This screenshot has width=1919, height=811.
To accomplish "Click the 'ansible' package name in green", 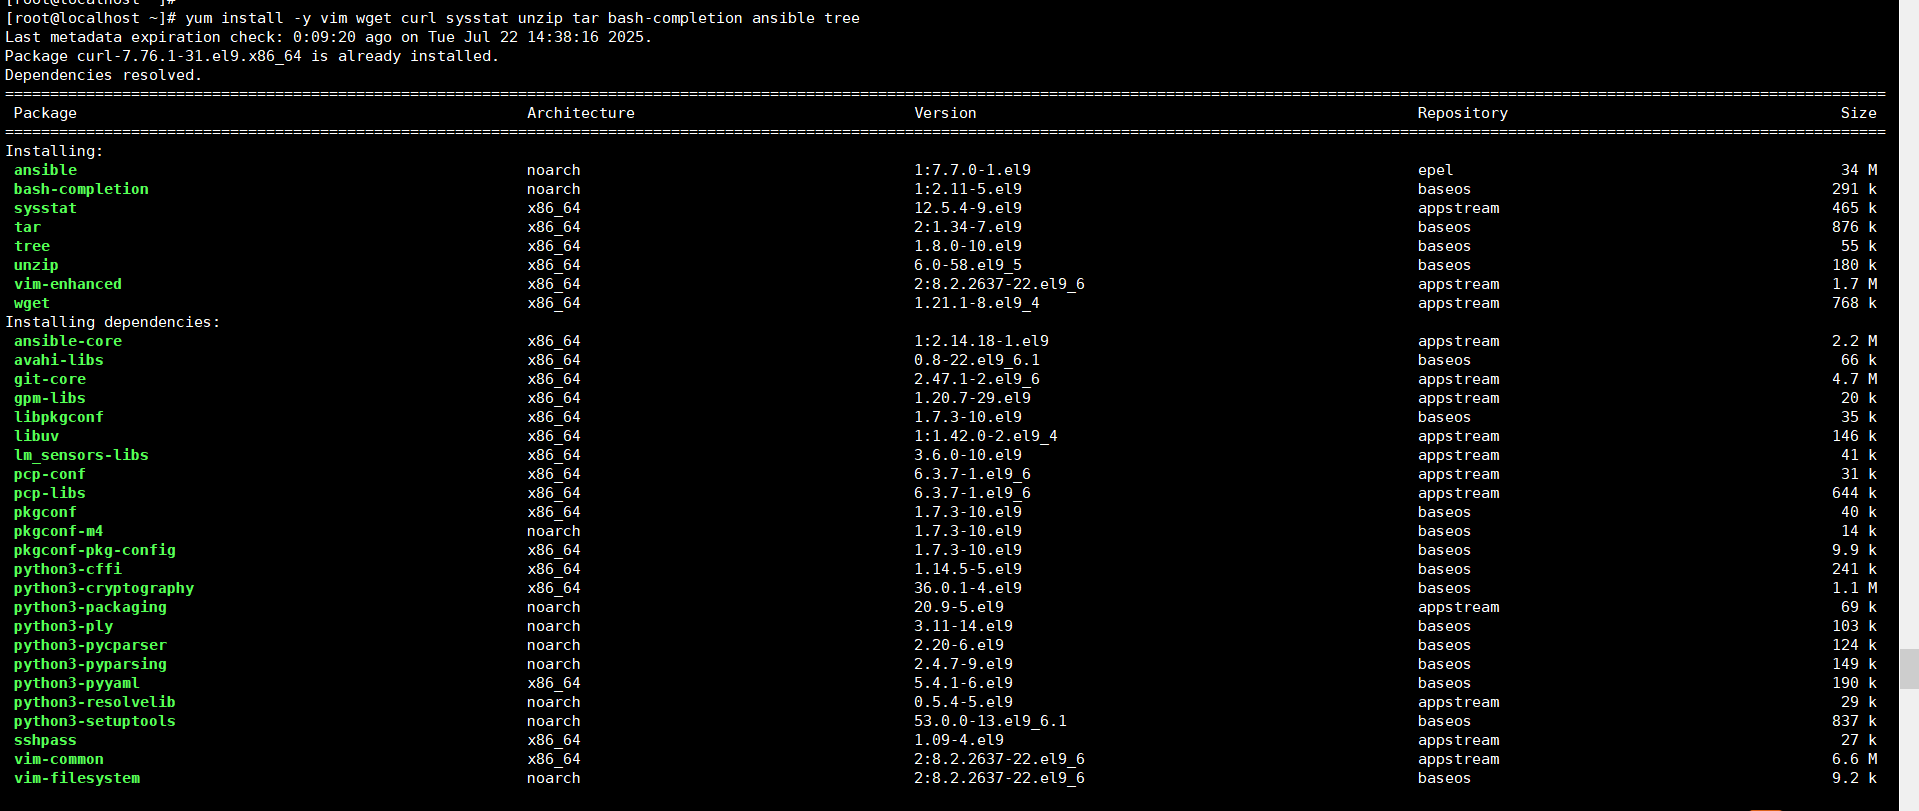I will click(45, 170).
